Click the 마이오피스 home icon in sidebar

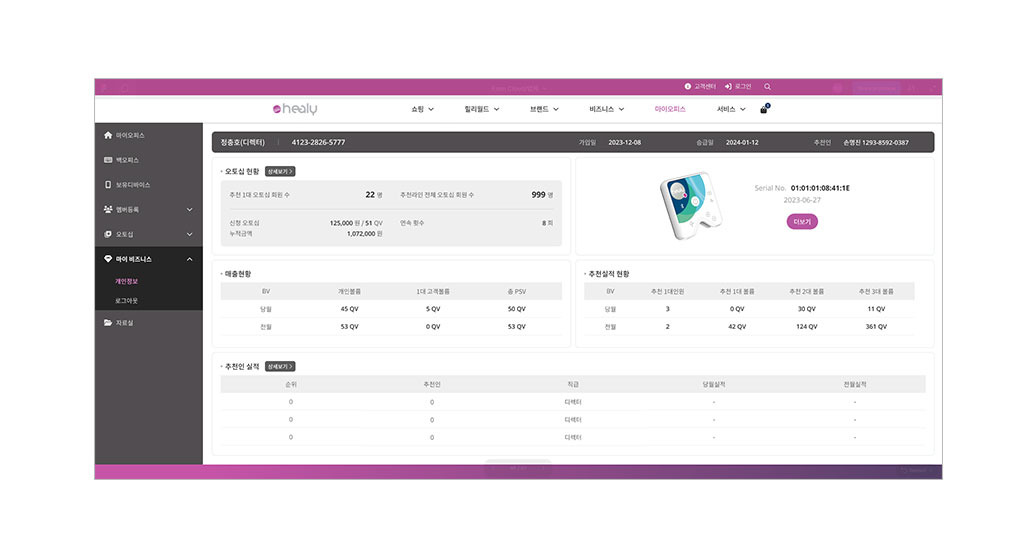(x=108, y=135)
